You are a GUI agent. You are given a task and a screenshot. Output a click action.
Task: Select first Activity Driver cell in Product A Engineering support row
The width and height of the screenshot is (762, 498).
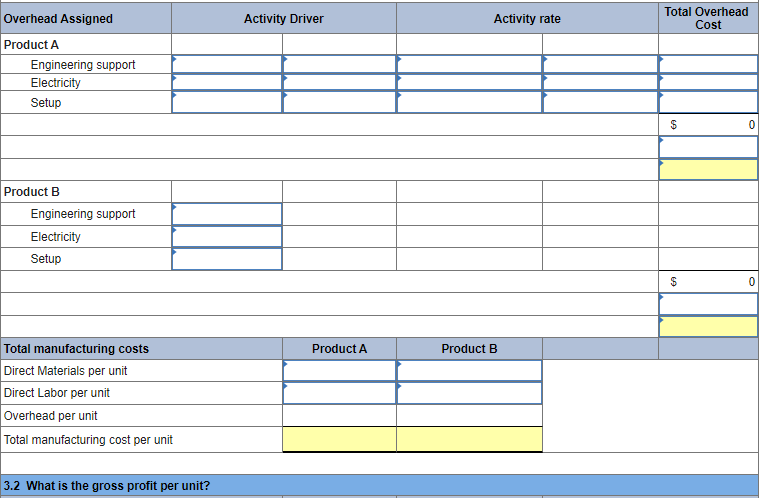[x=227, y=64]
